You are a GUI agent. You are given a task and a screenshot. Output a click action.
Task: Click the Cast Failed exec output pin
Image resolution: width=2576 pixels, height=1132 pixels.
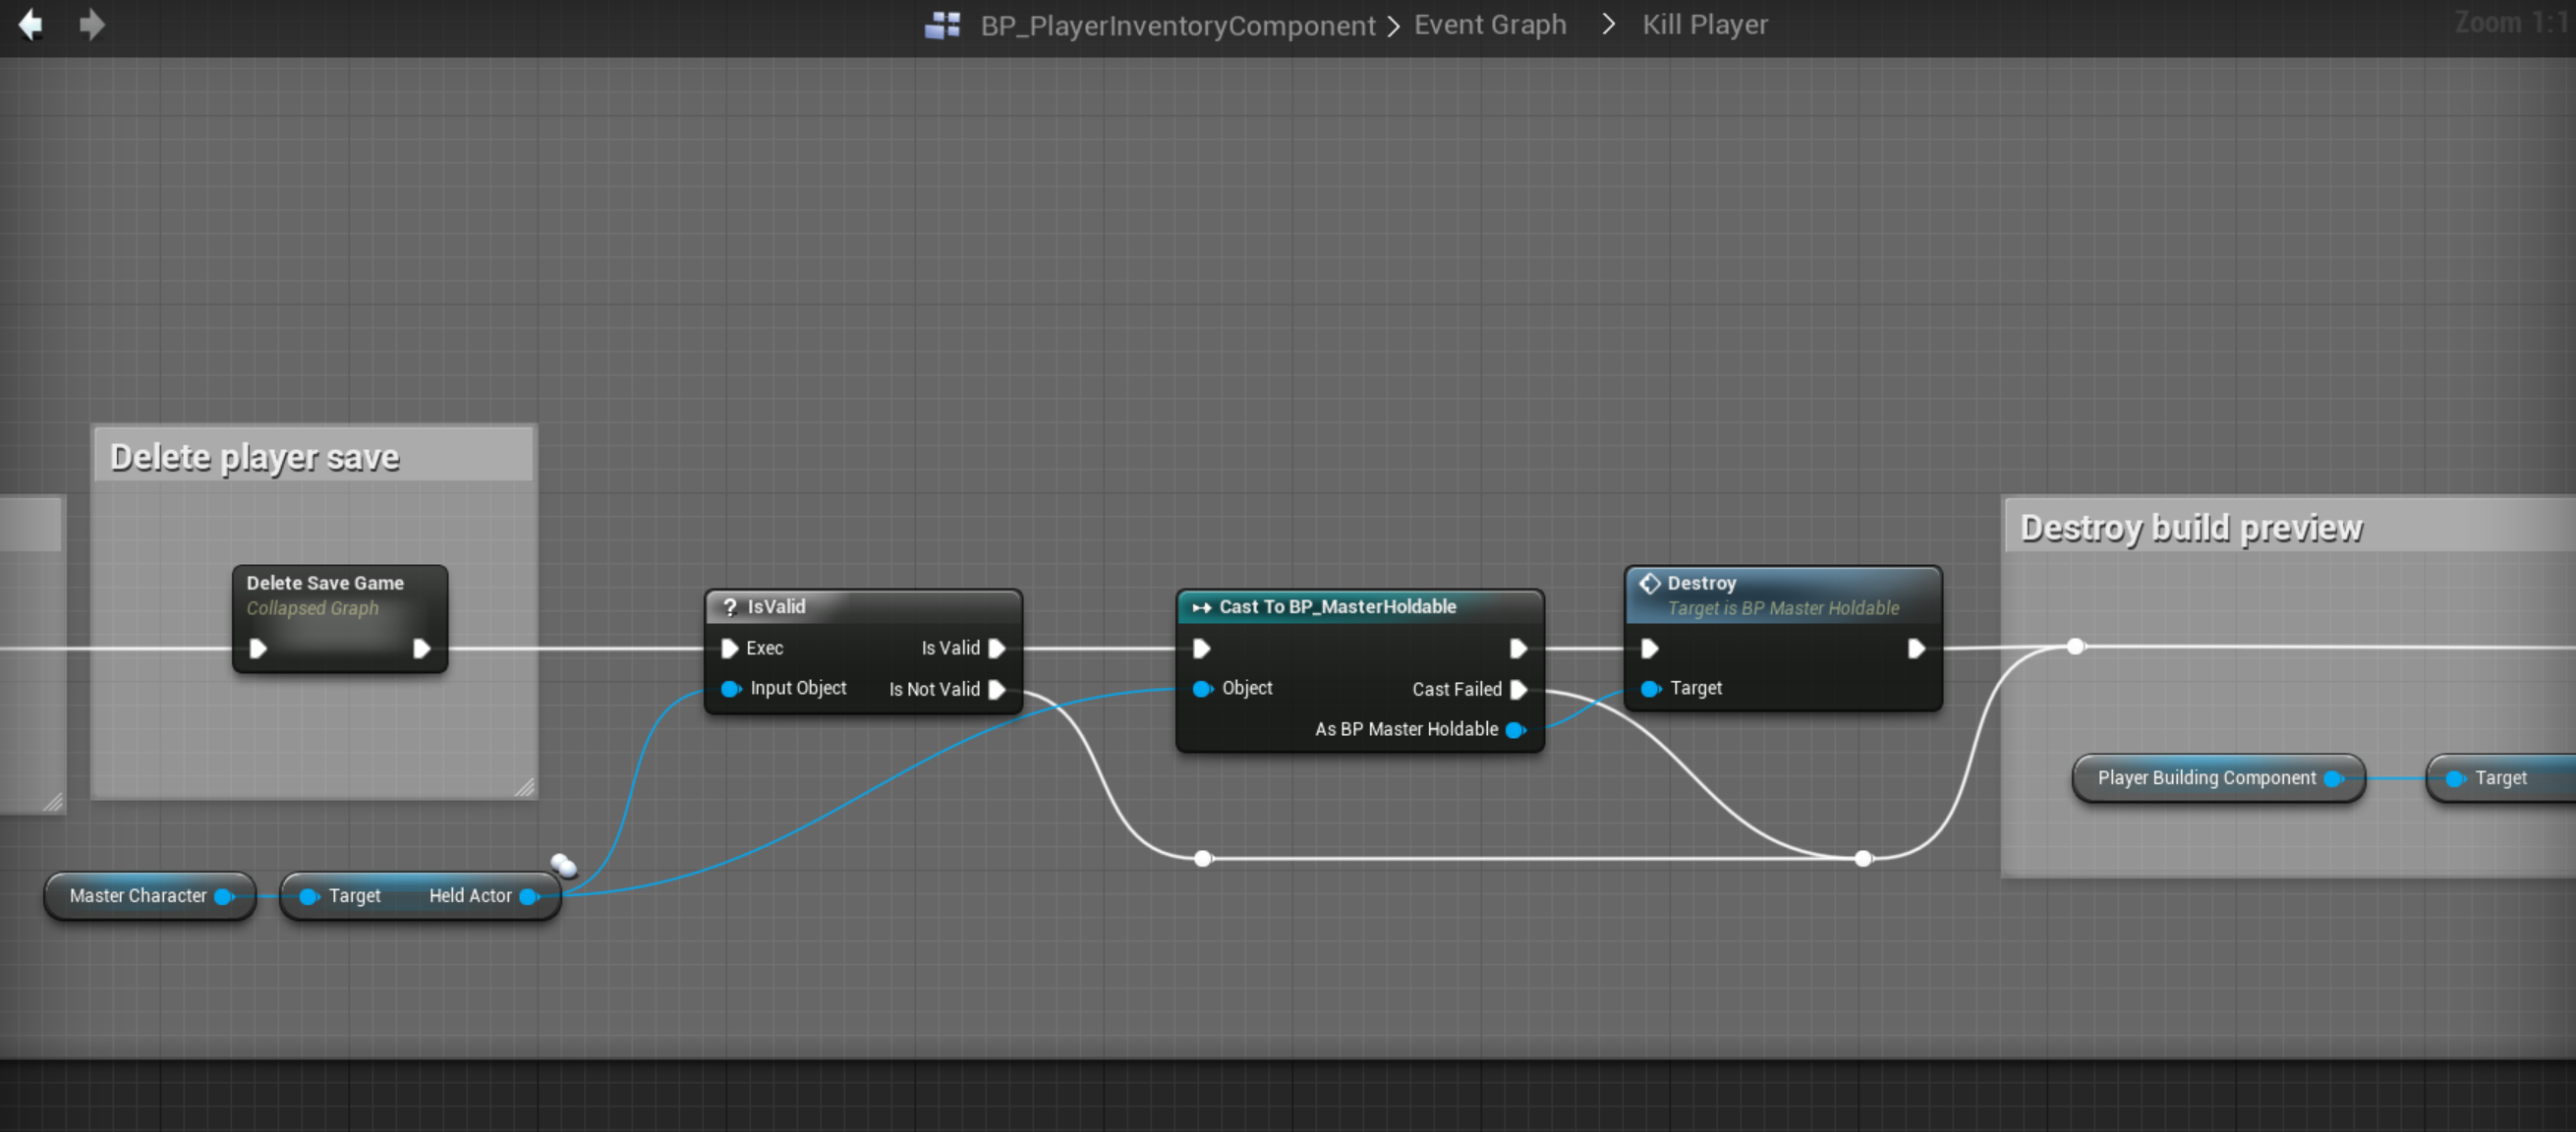[x=1518, y=689]
